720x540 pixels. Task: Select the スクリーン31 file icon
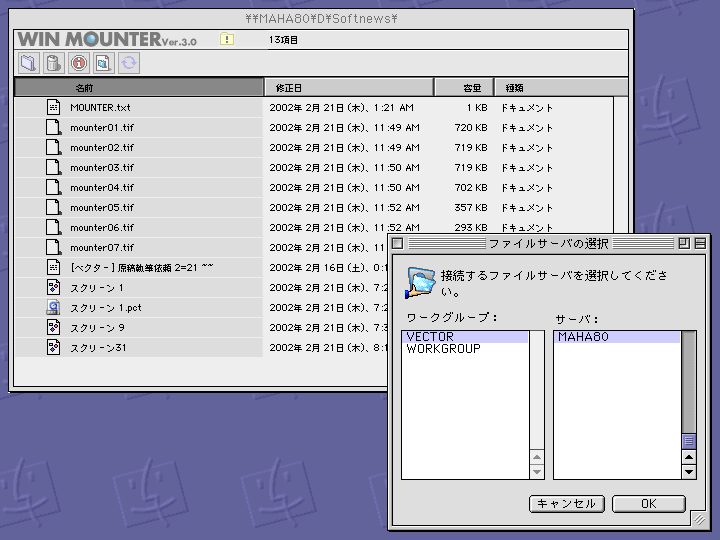[x=53, y=347]
